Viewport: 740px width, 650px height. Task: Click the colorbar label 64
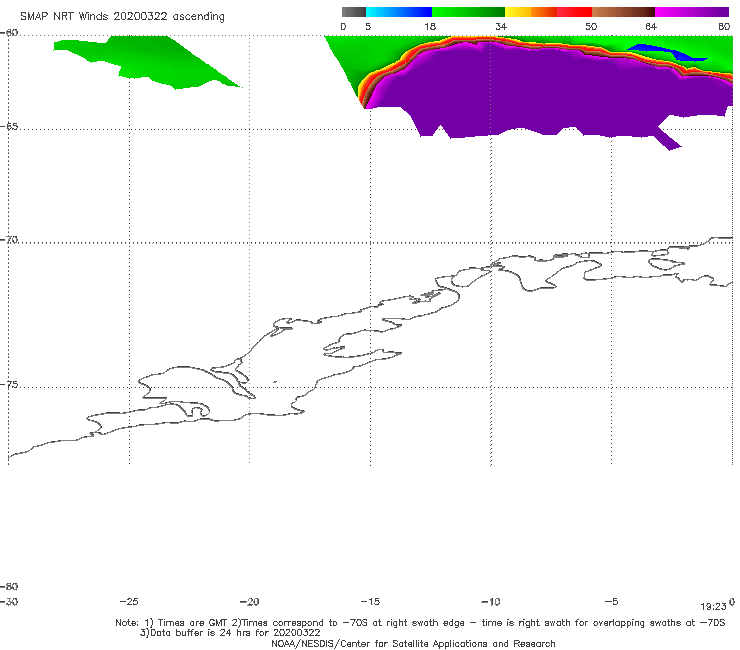(x=651, y=26)
